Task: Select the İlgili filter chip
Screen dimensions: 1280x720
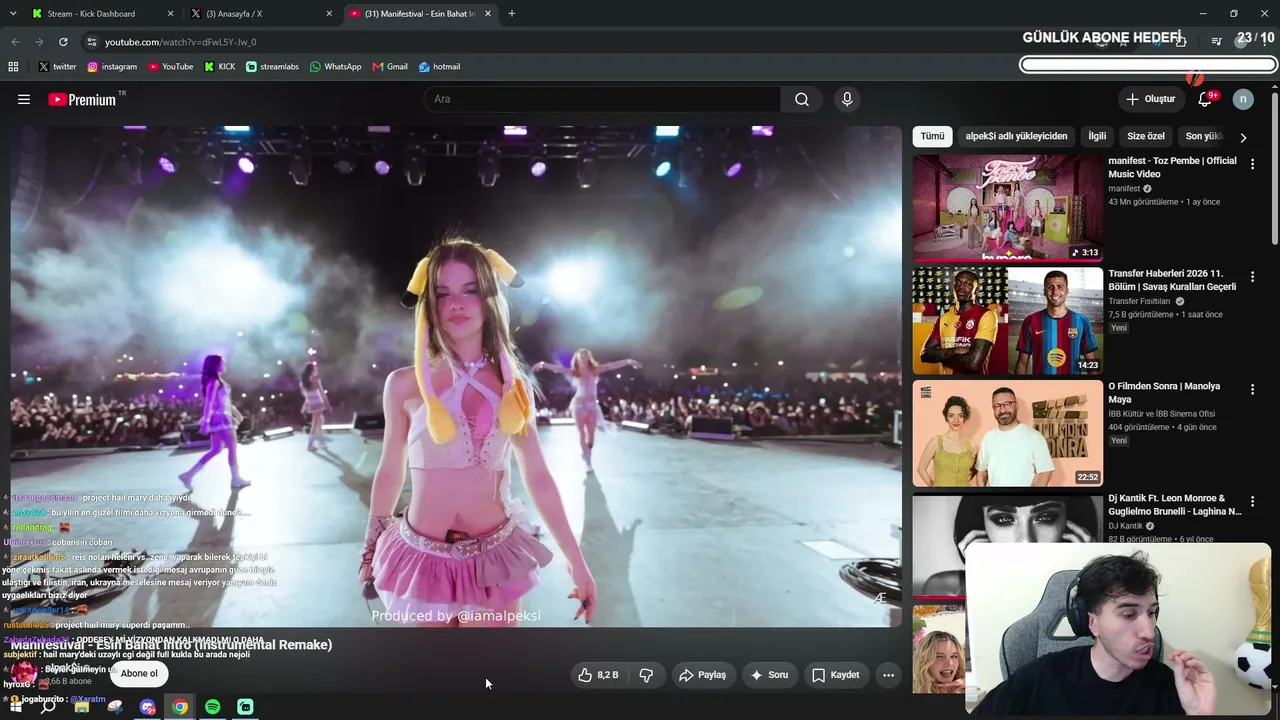Action: pyautogui.click(x=1097, y=136)
